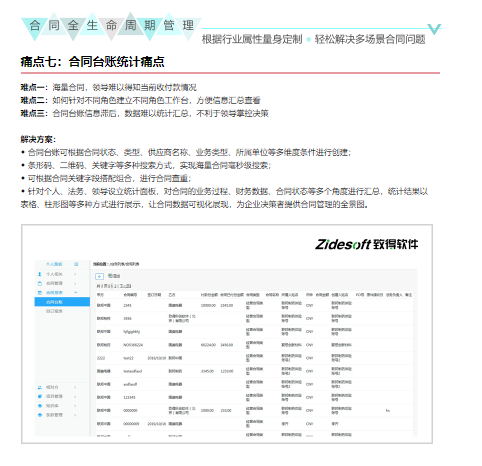Click the heading 痛点七：合同台账统计痛点
This screenshot has height=466, width=482.
pyautogui.click(x=92, y=62)
